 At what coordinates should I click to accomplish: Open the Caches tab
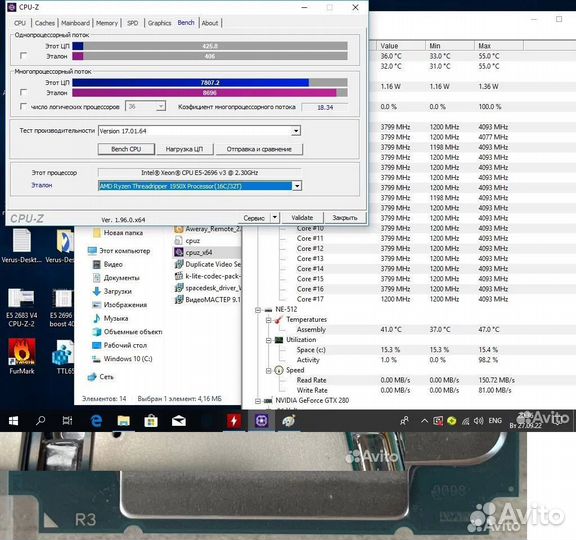coord(44,23)
